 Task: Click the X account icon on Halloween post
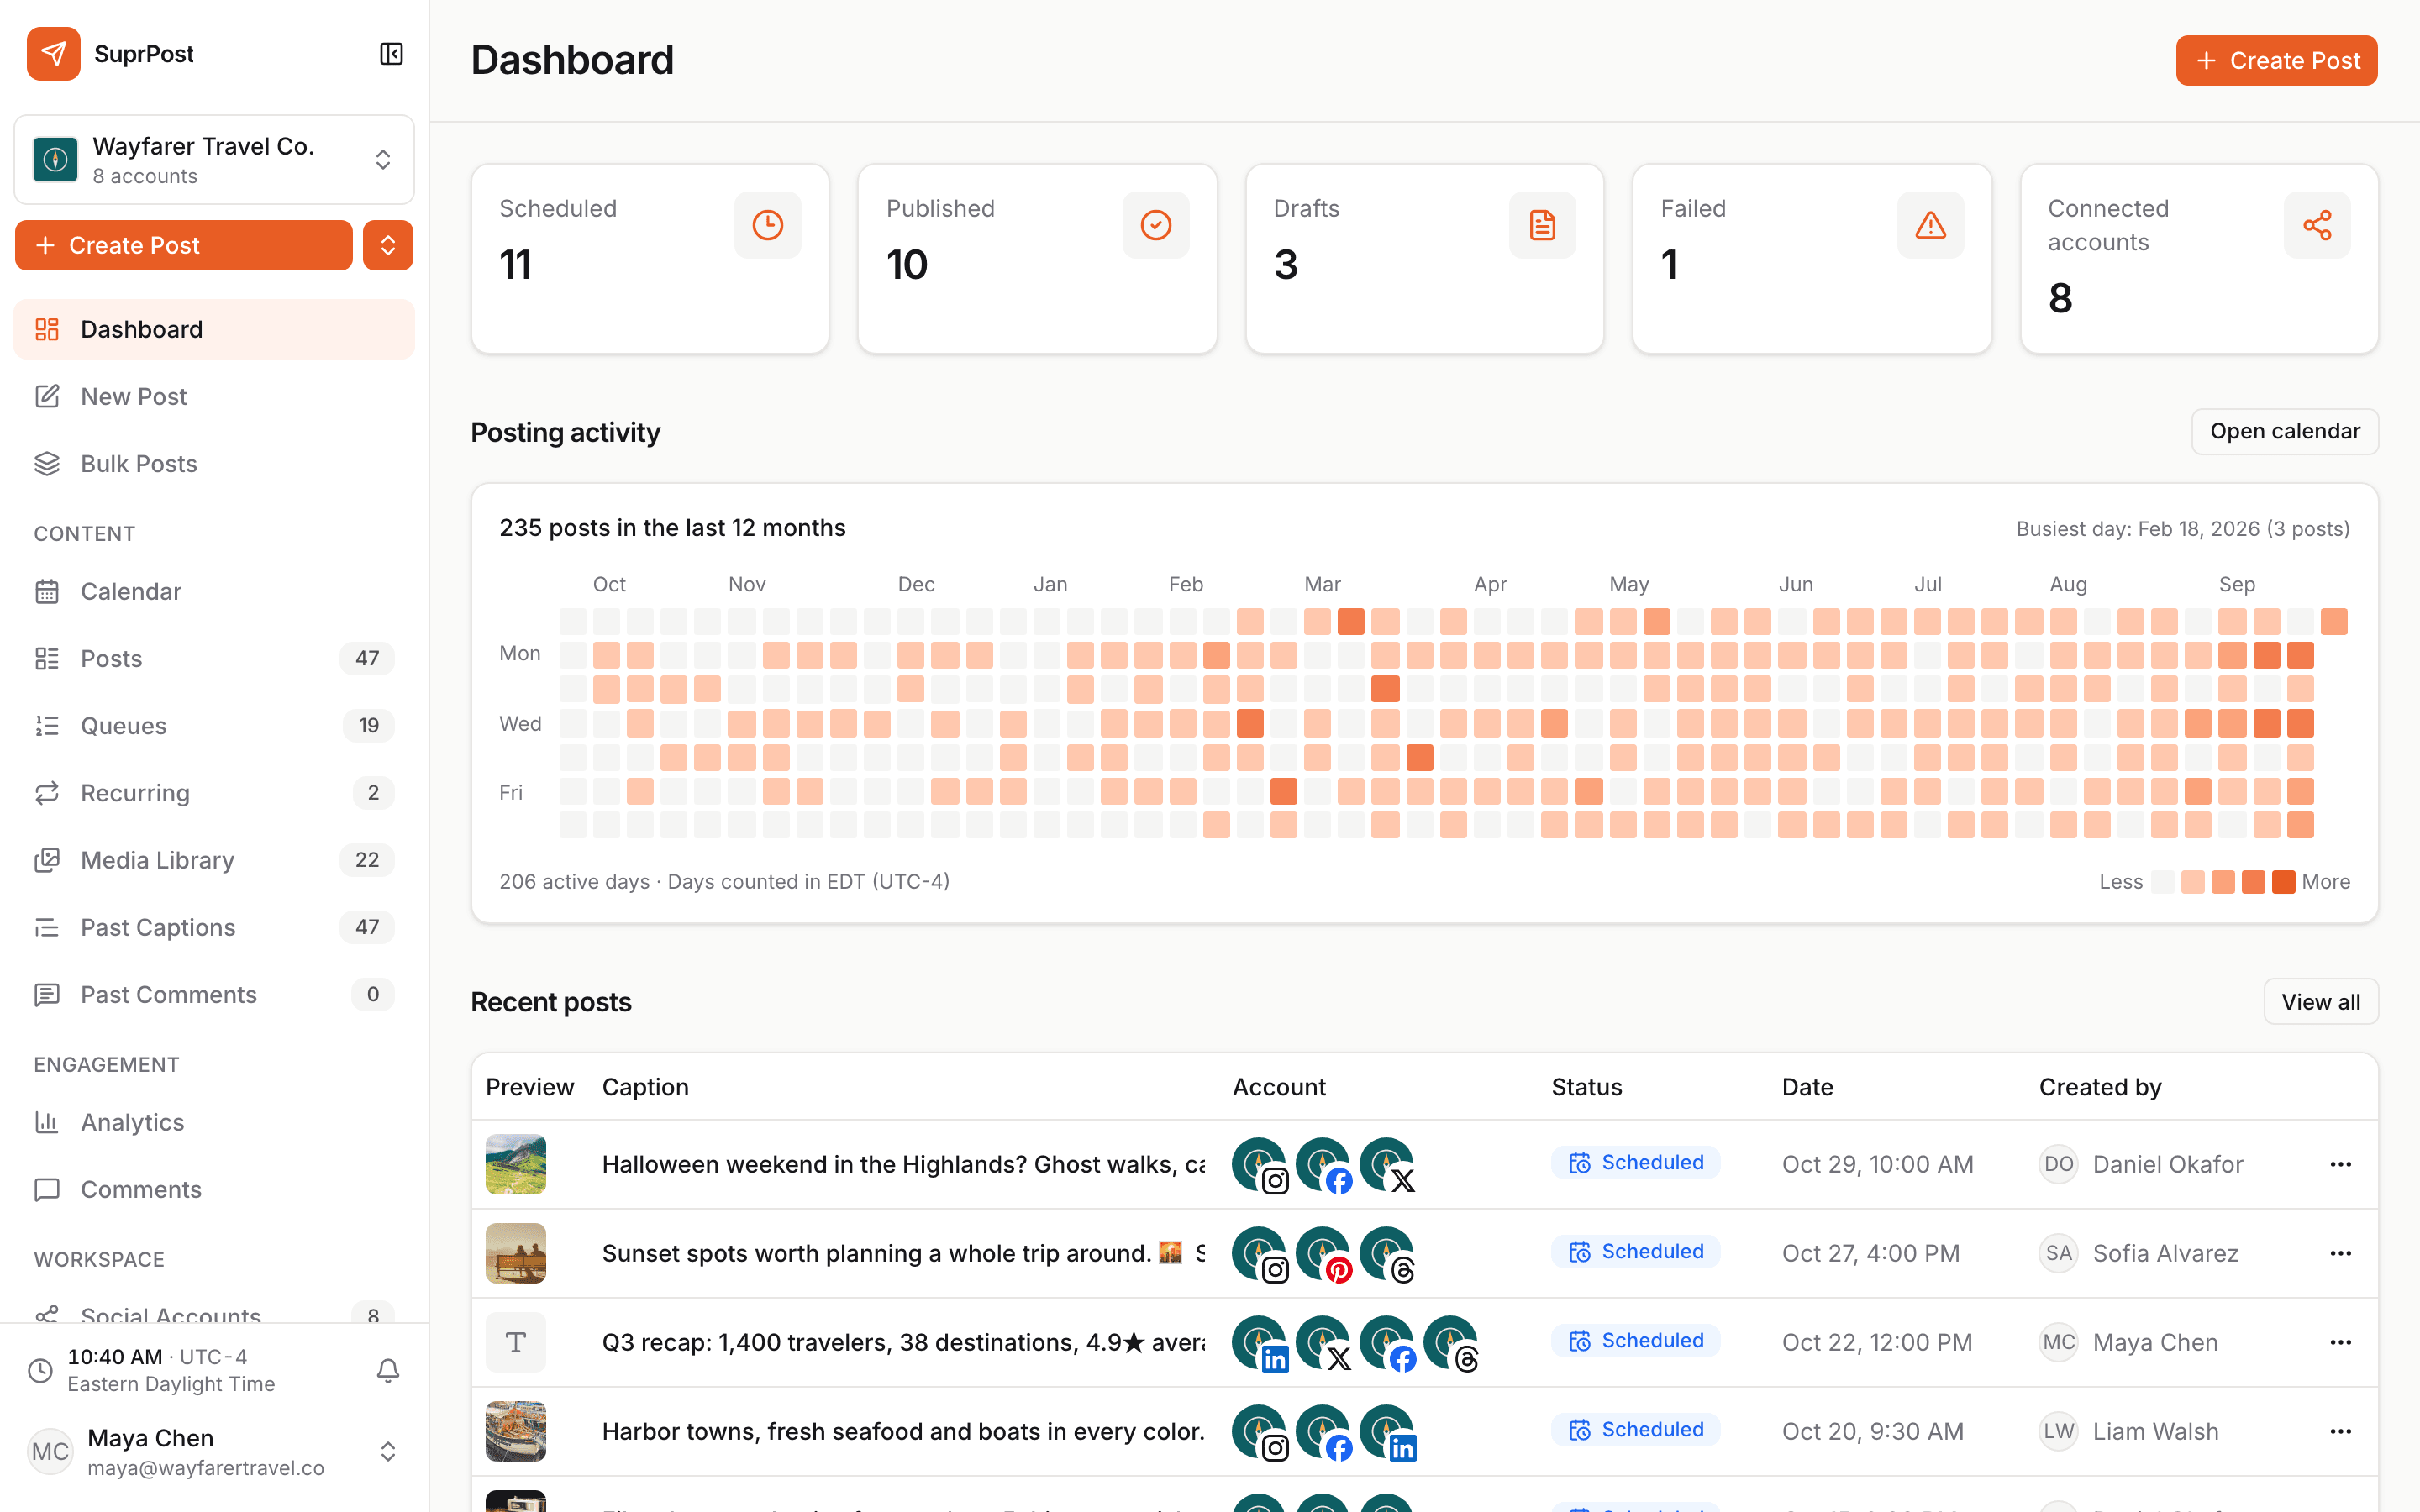click(1388, 1165)
